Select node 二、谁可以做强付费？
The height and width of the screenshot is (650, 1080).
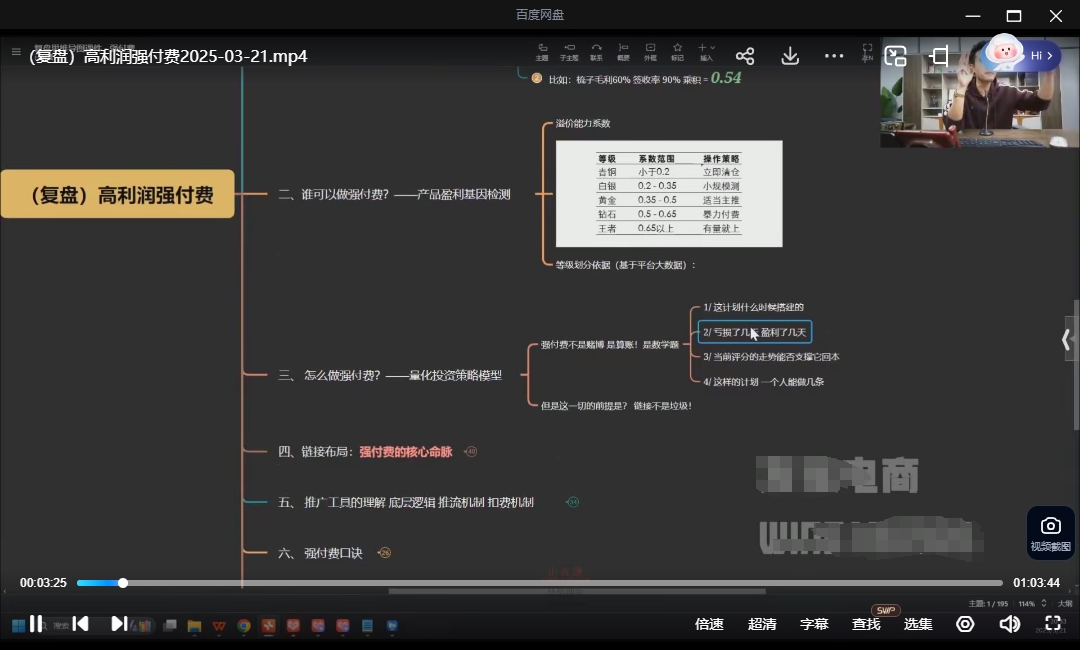point(394,194)
